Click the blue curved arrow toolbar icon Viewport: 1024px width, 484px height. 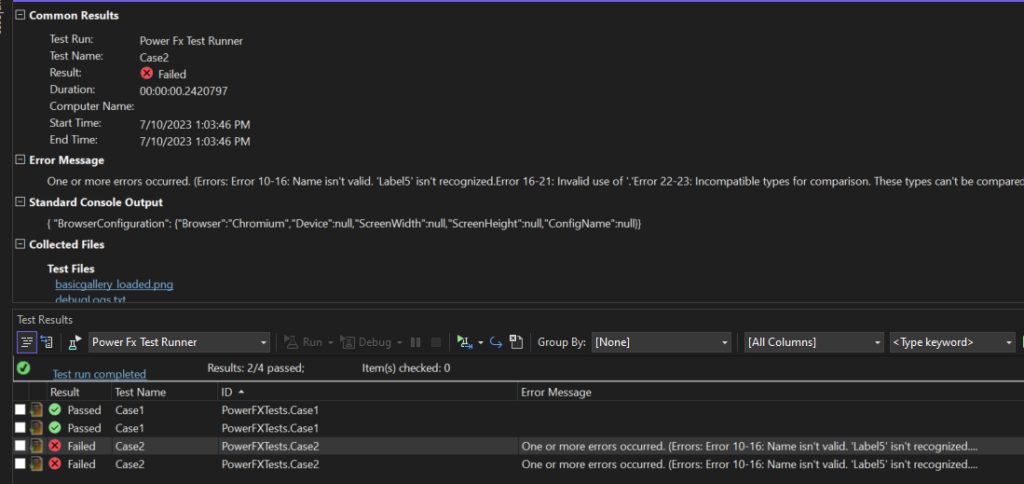pyautogui.click(x=496, y=342)
